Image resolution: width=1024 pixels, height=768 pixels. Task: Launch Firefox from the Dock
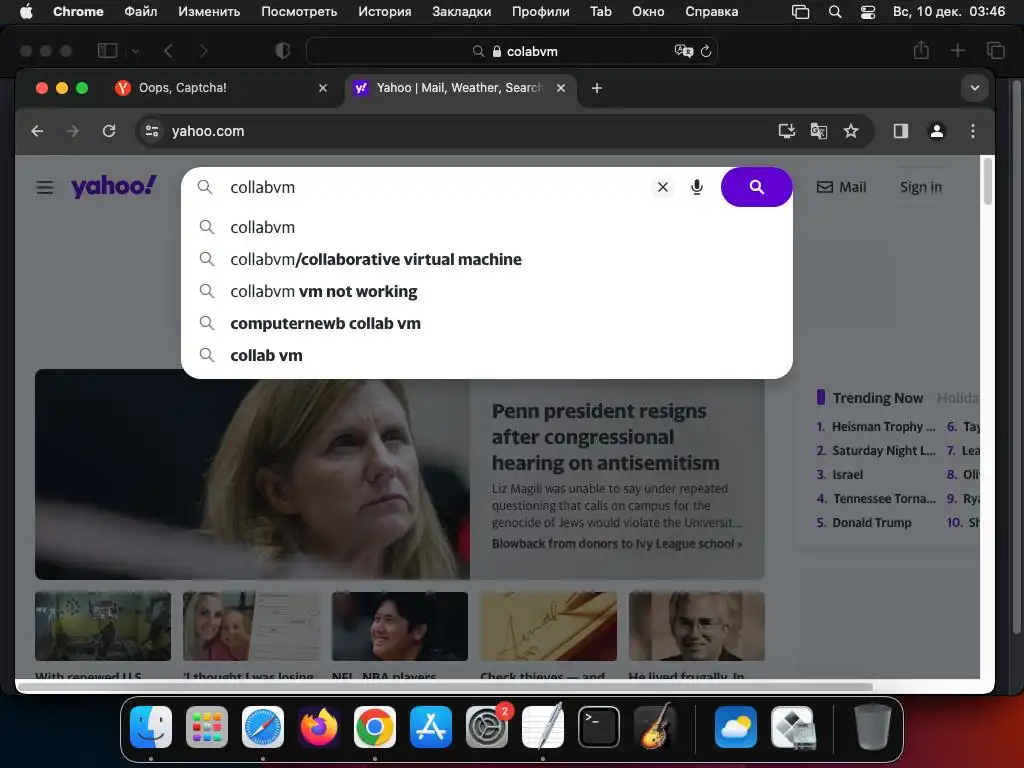[x=319, y=727]
